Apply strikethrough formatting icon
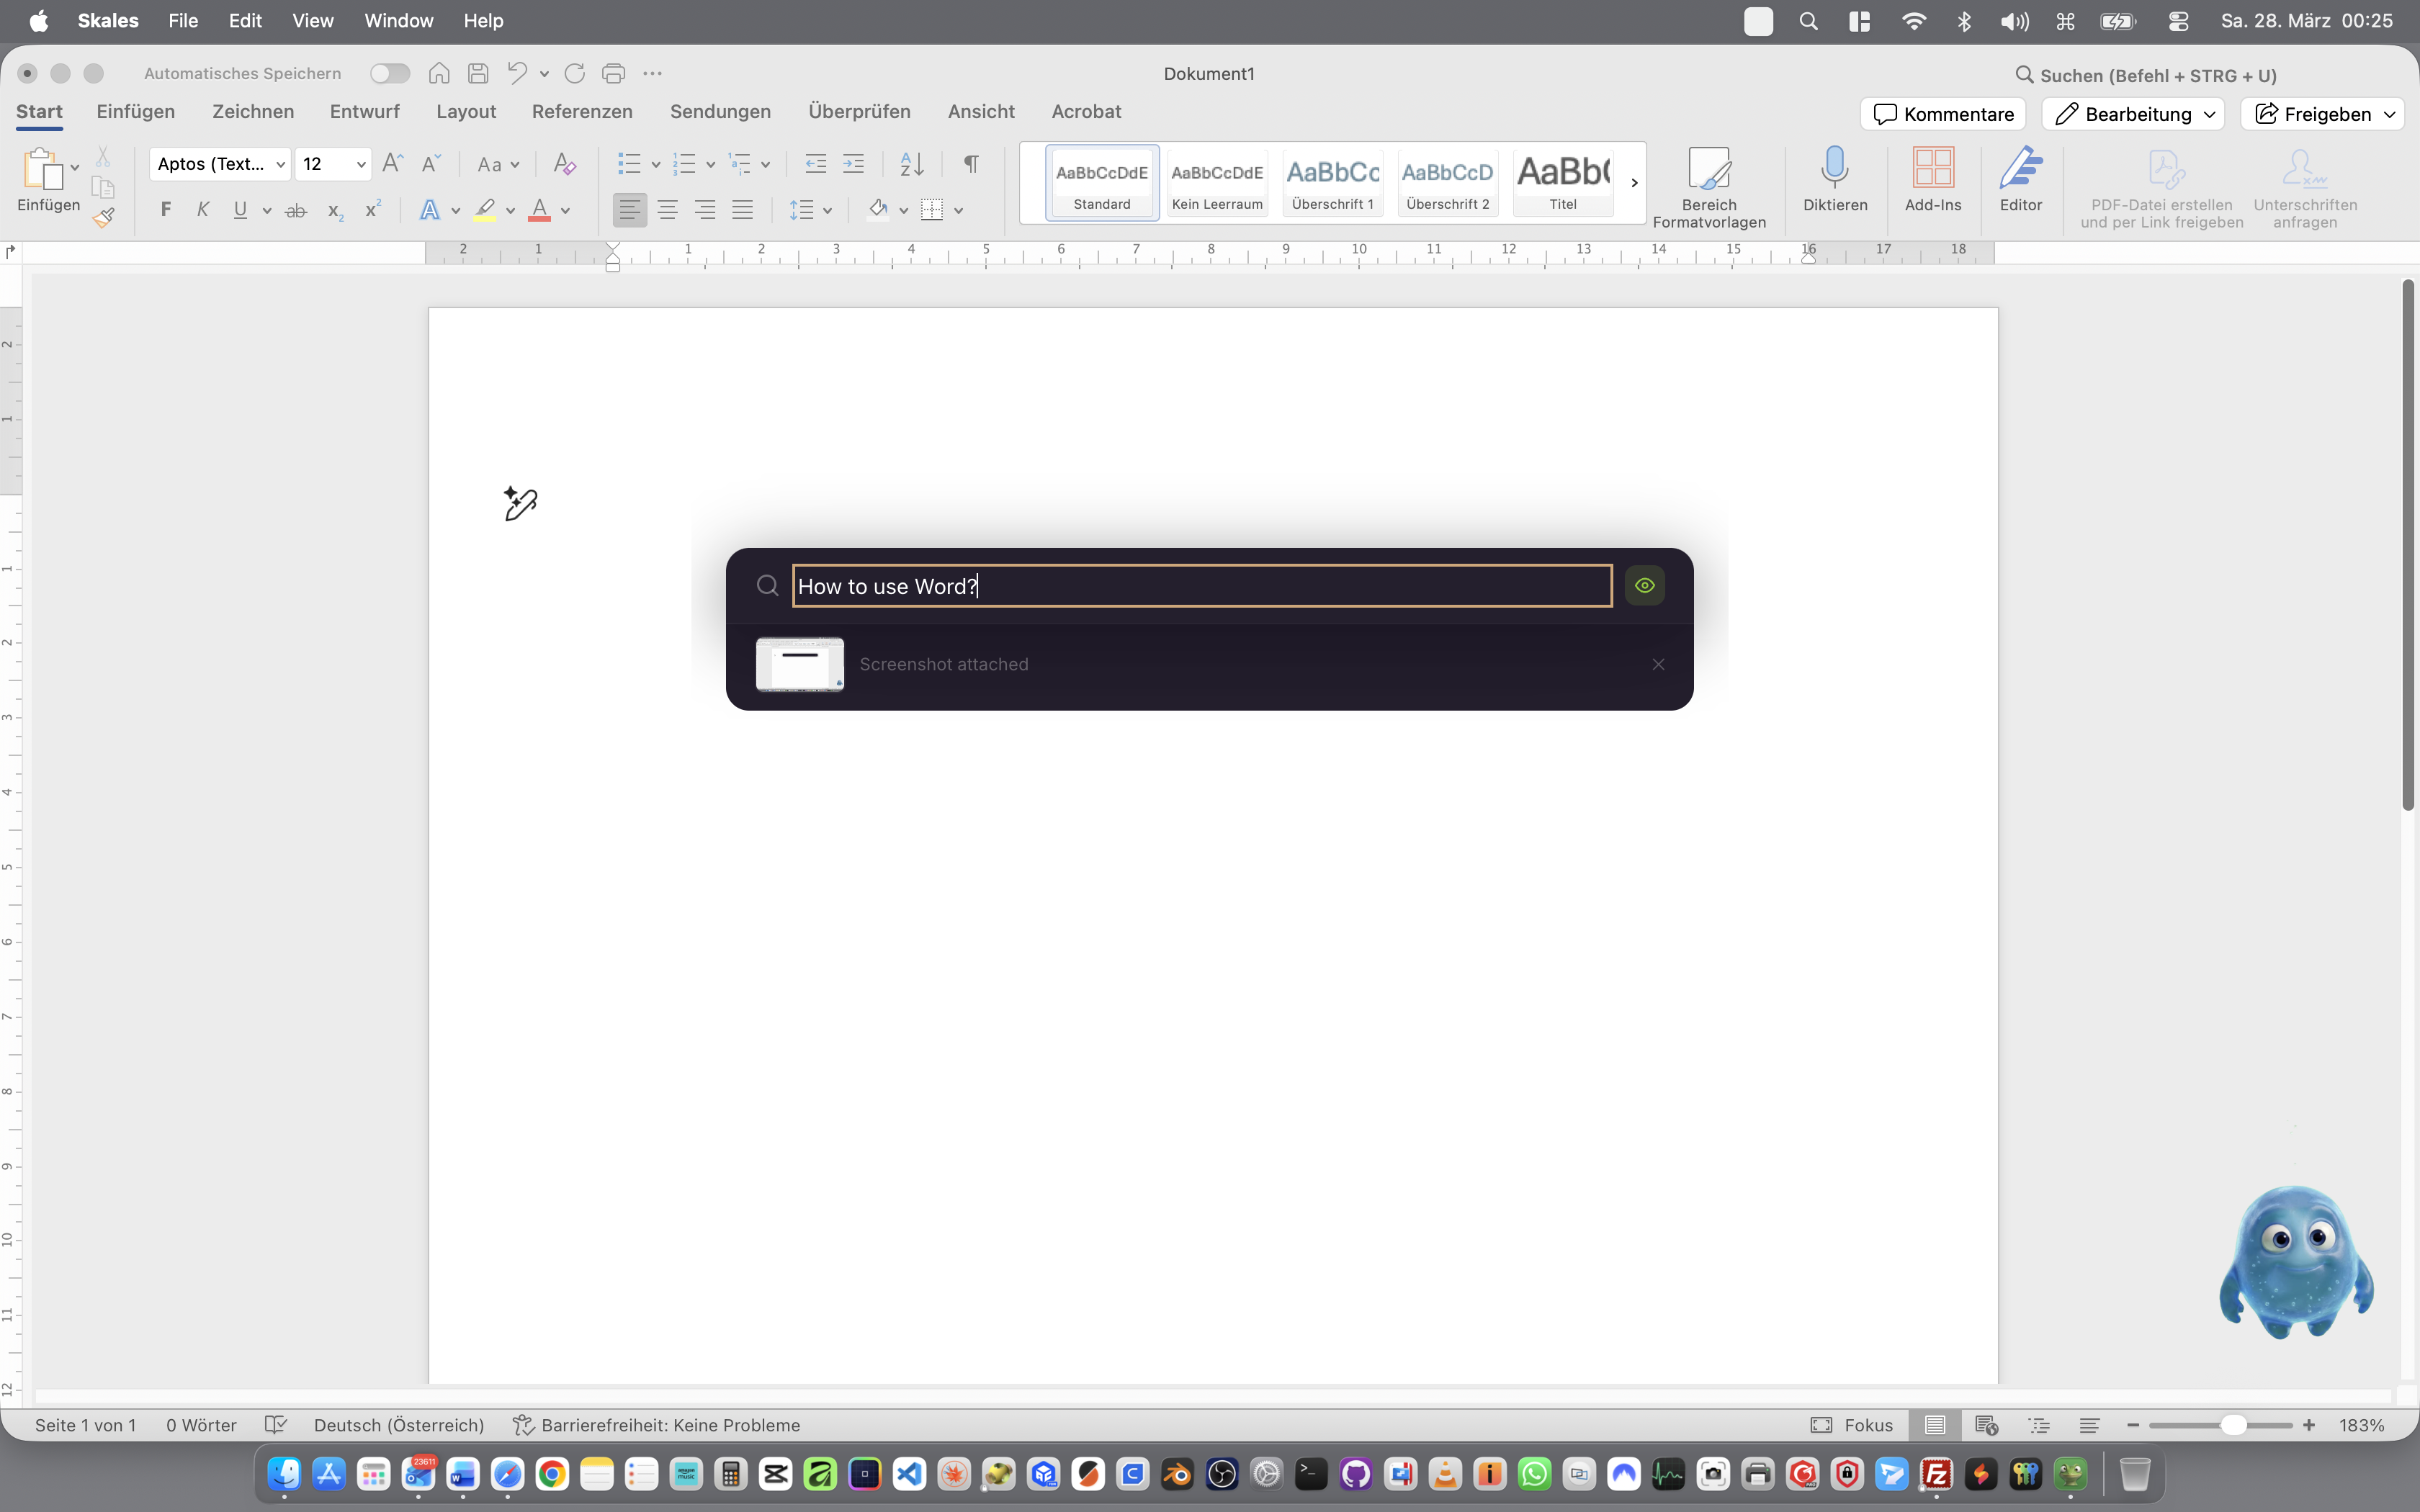This screenshot has width=2420, height=1512. tap(295, 211)
